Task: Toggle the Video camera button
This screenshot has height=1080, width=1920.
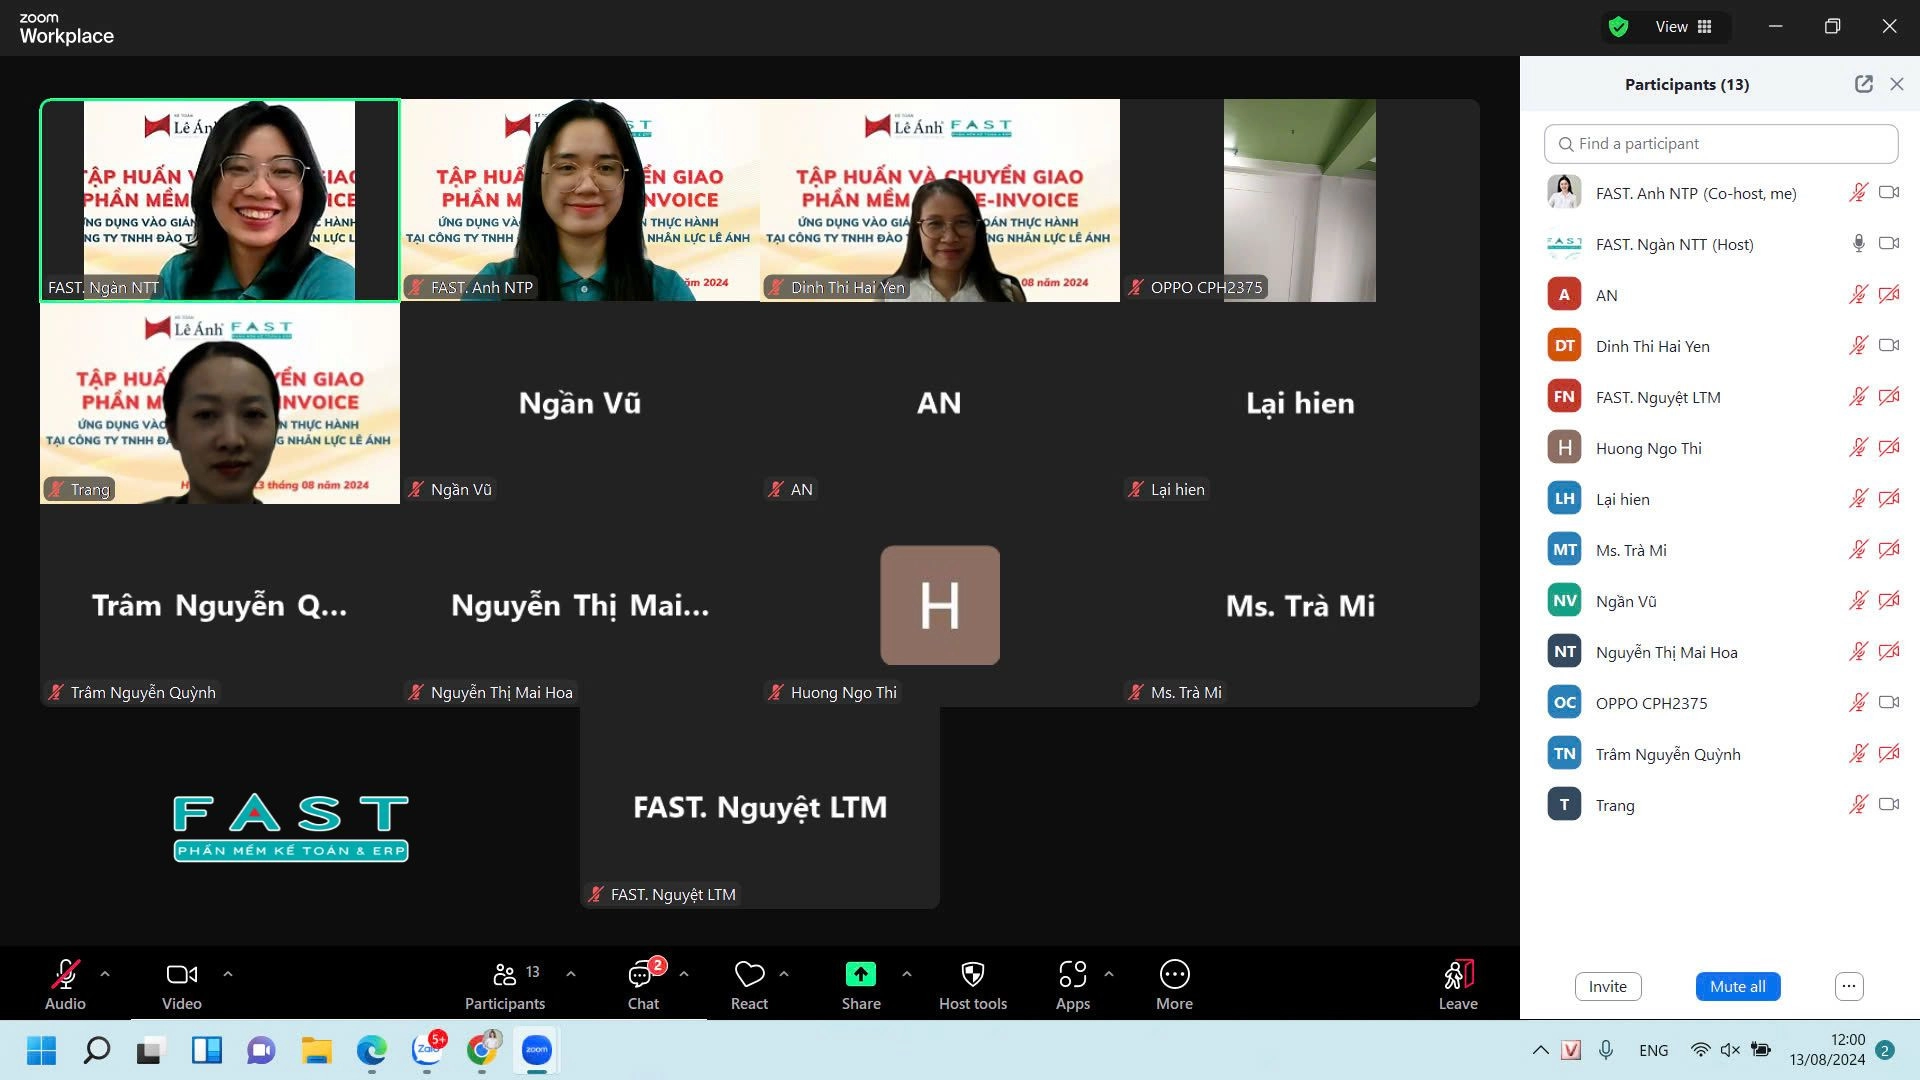Action: (x=181, y=975)
